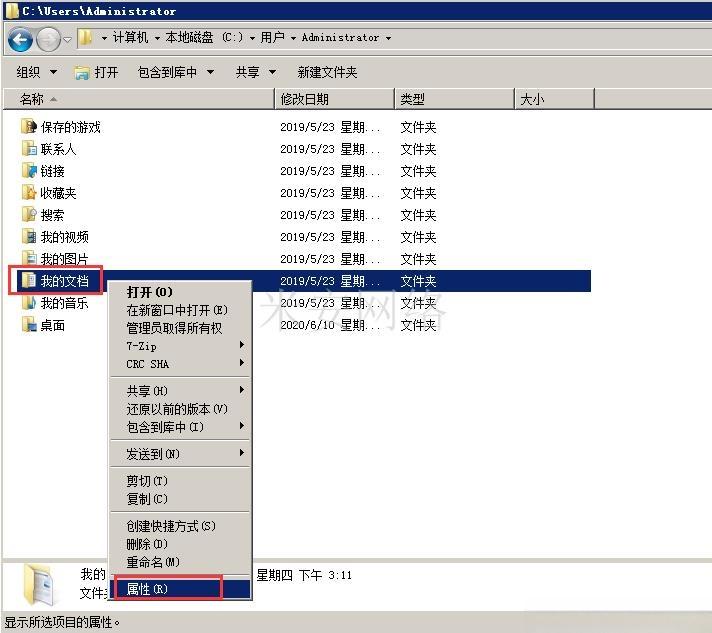
Task: Select the 搜索 folder name
Action: click(x=52, y=215)
